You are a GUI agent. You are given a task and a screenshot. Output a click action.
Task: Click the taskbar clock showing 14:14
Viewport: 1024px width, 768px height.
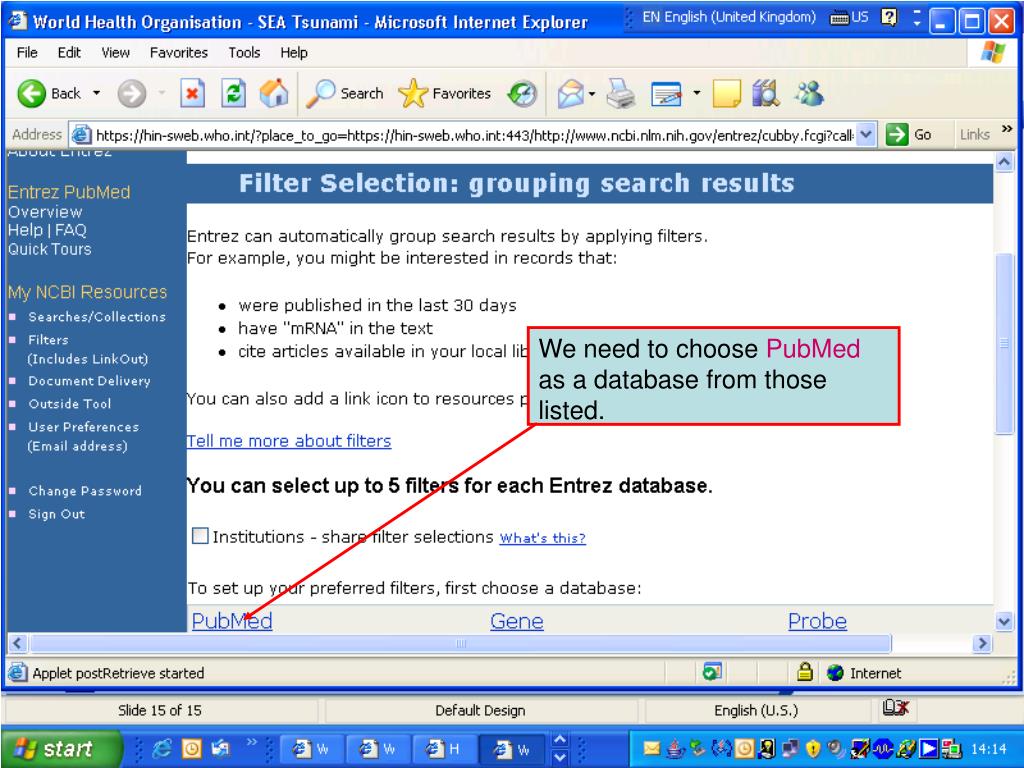click(989, 749)
